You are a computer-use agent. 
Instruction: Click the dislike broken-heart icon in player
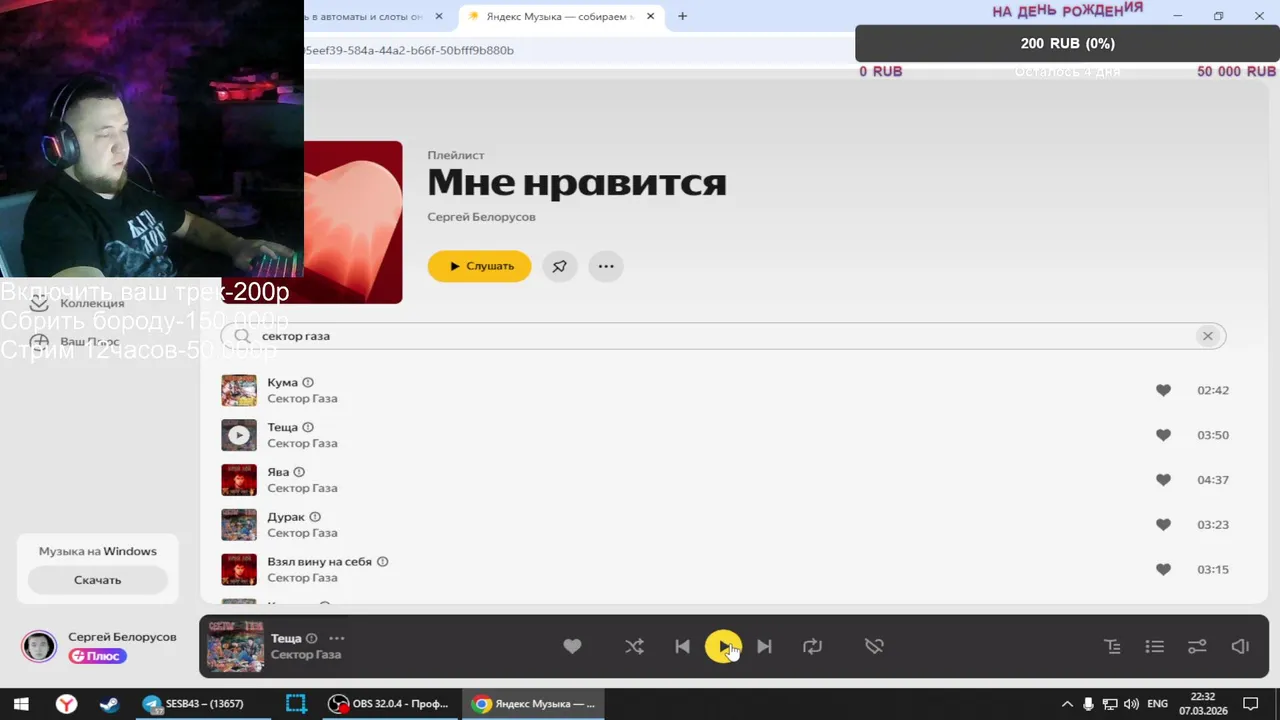coord(874,647)
